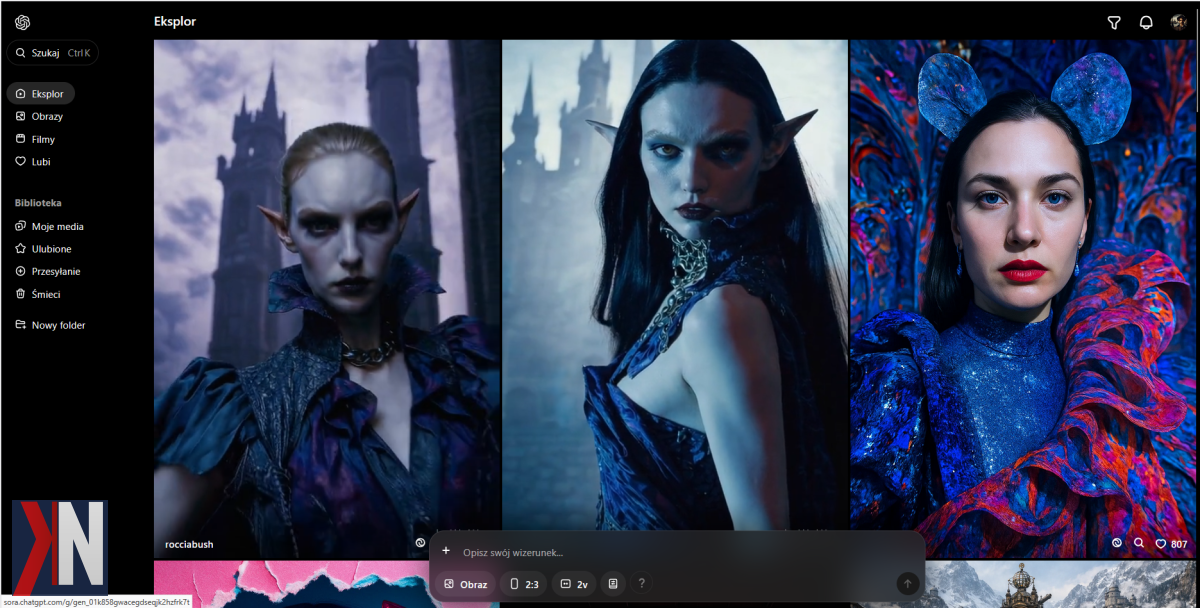Screen dimensions: 1200x608
Task: Open the presets icon in the prompt bar
Action: click(x=613, y=583)
